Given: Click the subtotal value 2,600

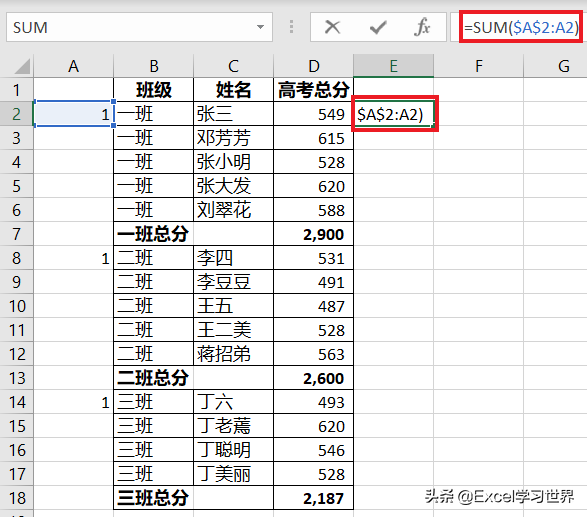Looking at the screenshot, I should click(x=313, y=378).
